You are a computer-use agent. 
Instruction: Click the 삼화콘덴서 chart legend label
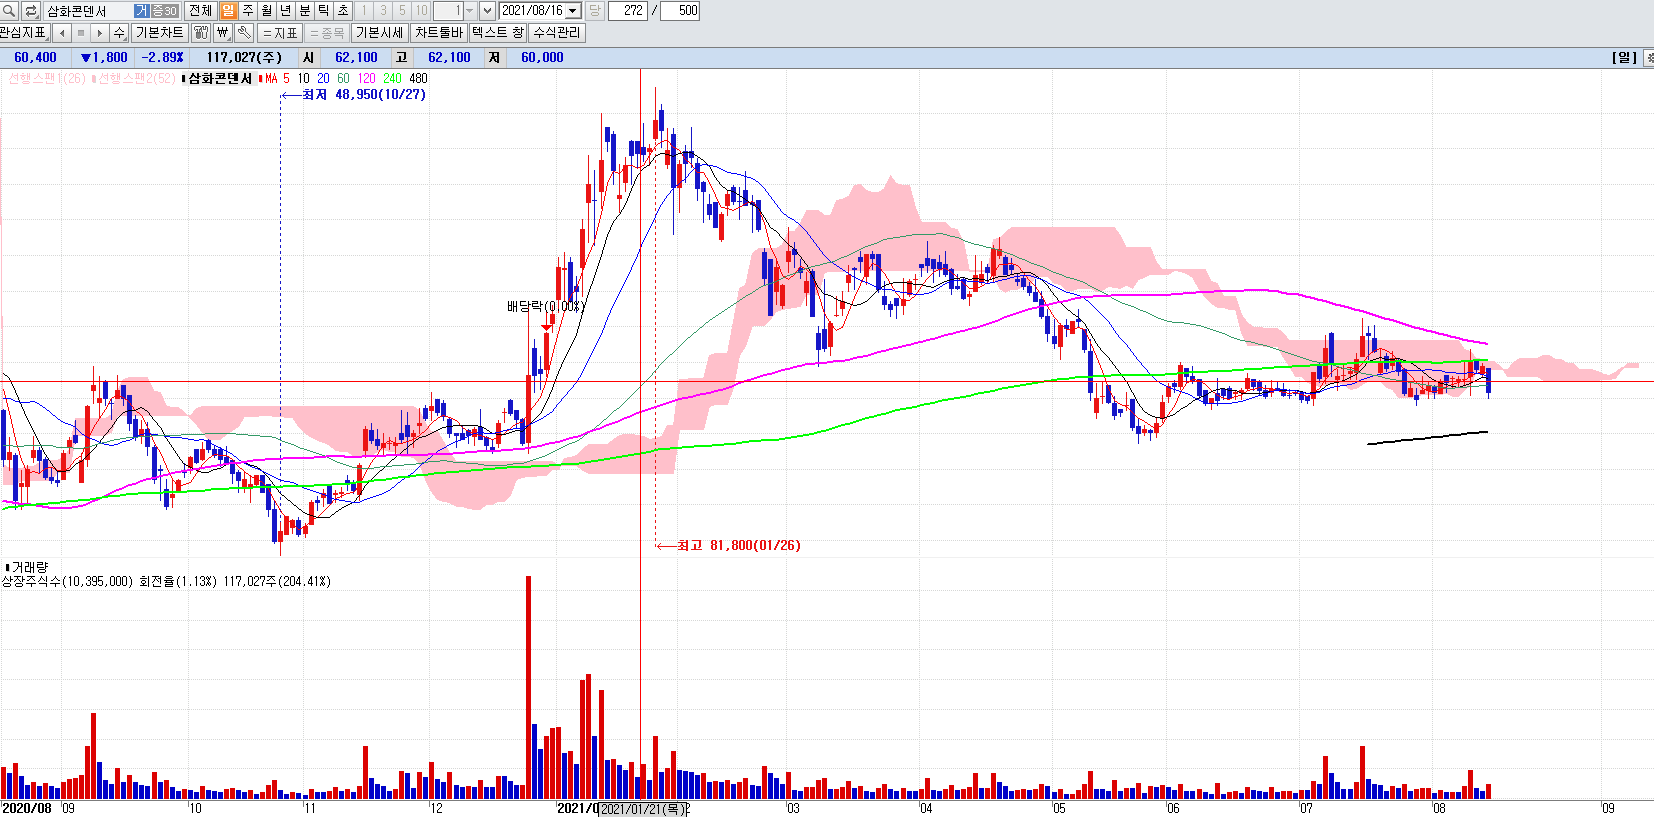point(220,78)
